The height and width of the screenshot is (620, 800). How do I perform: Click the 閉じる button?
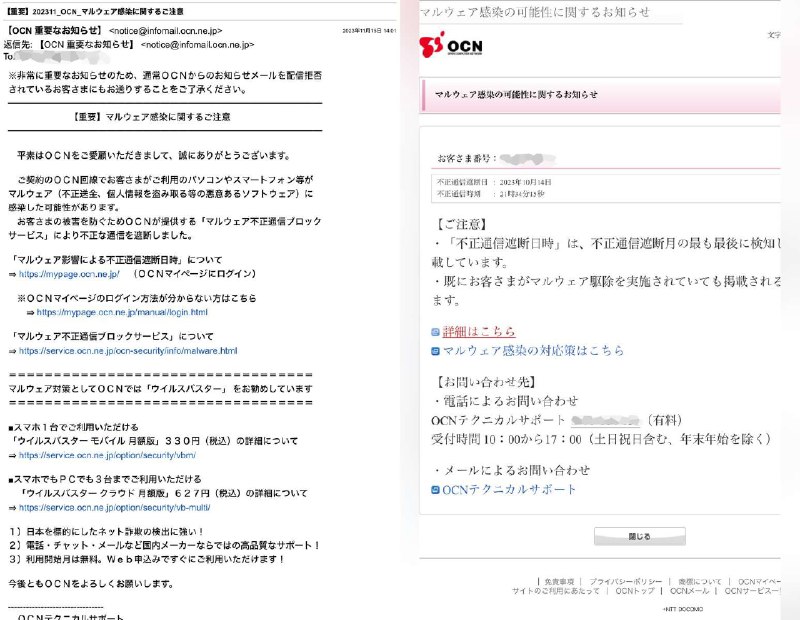point(639,536)
